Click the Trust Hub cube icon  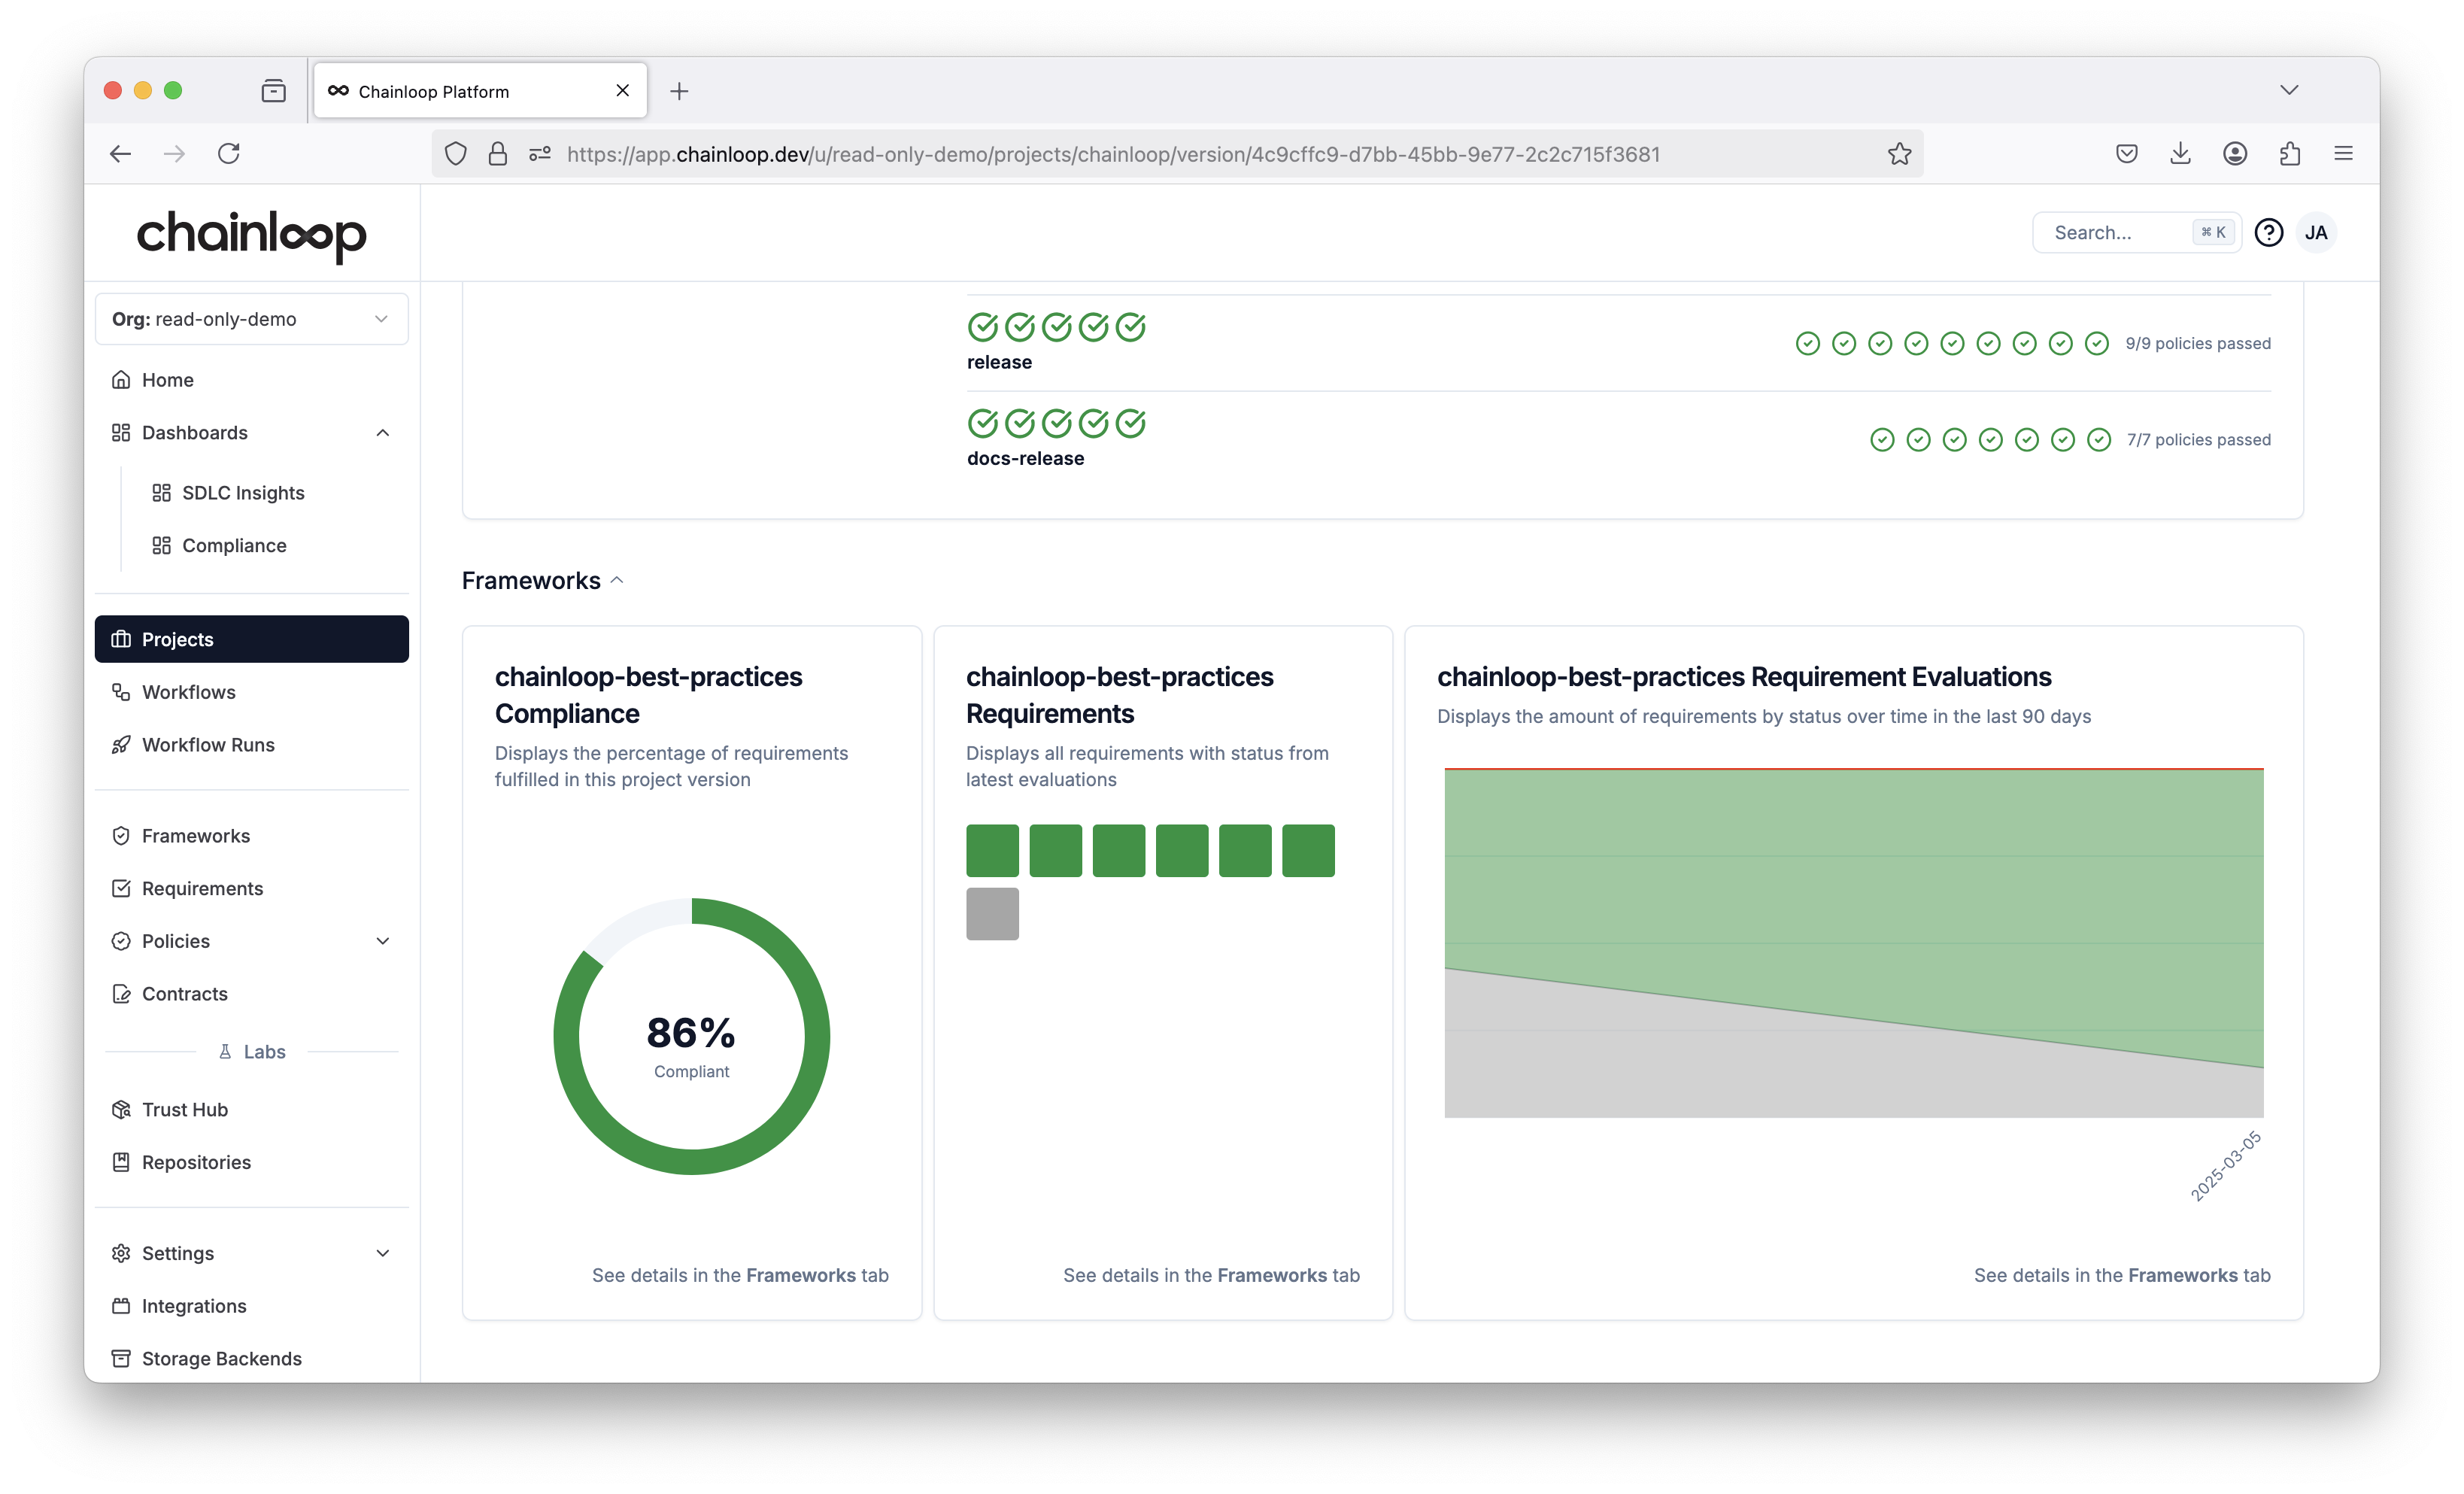(x=121, y=1110)
